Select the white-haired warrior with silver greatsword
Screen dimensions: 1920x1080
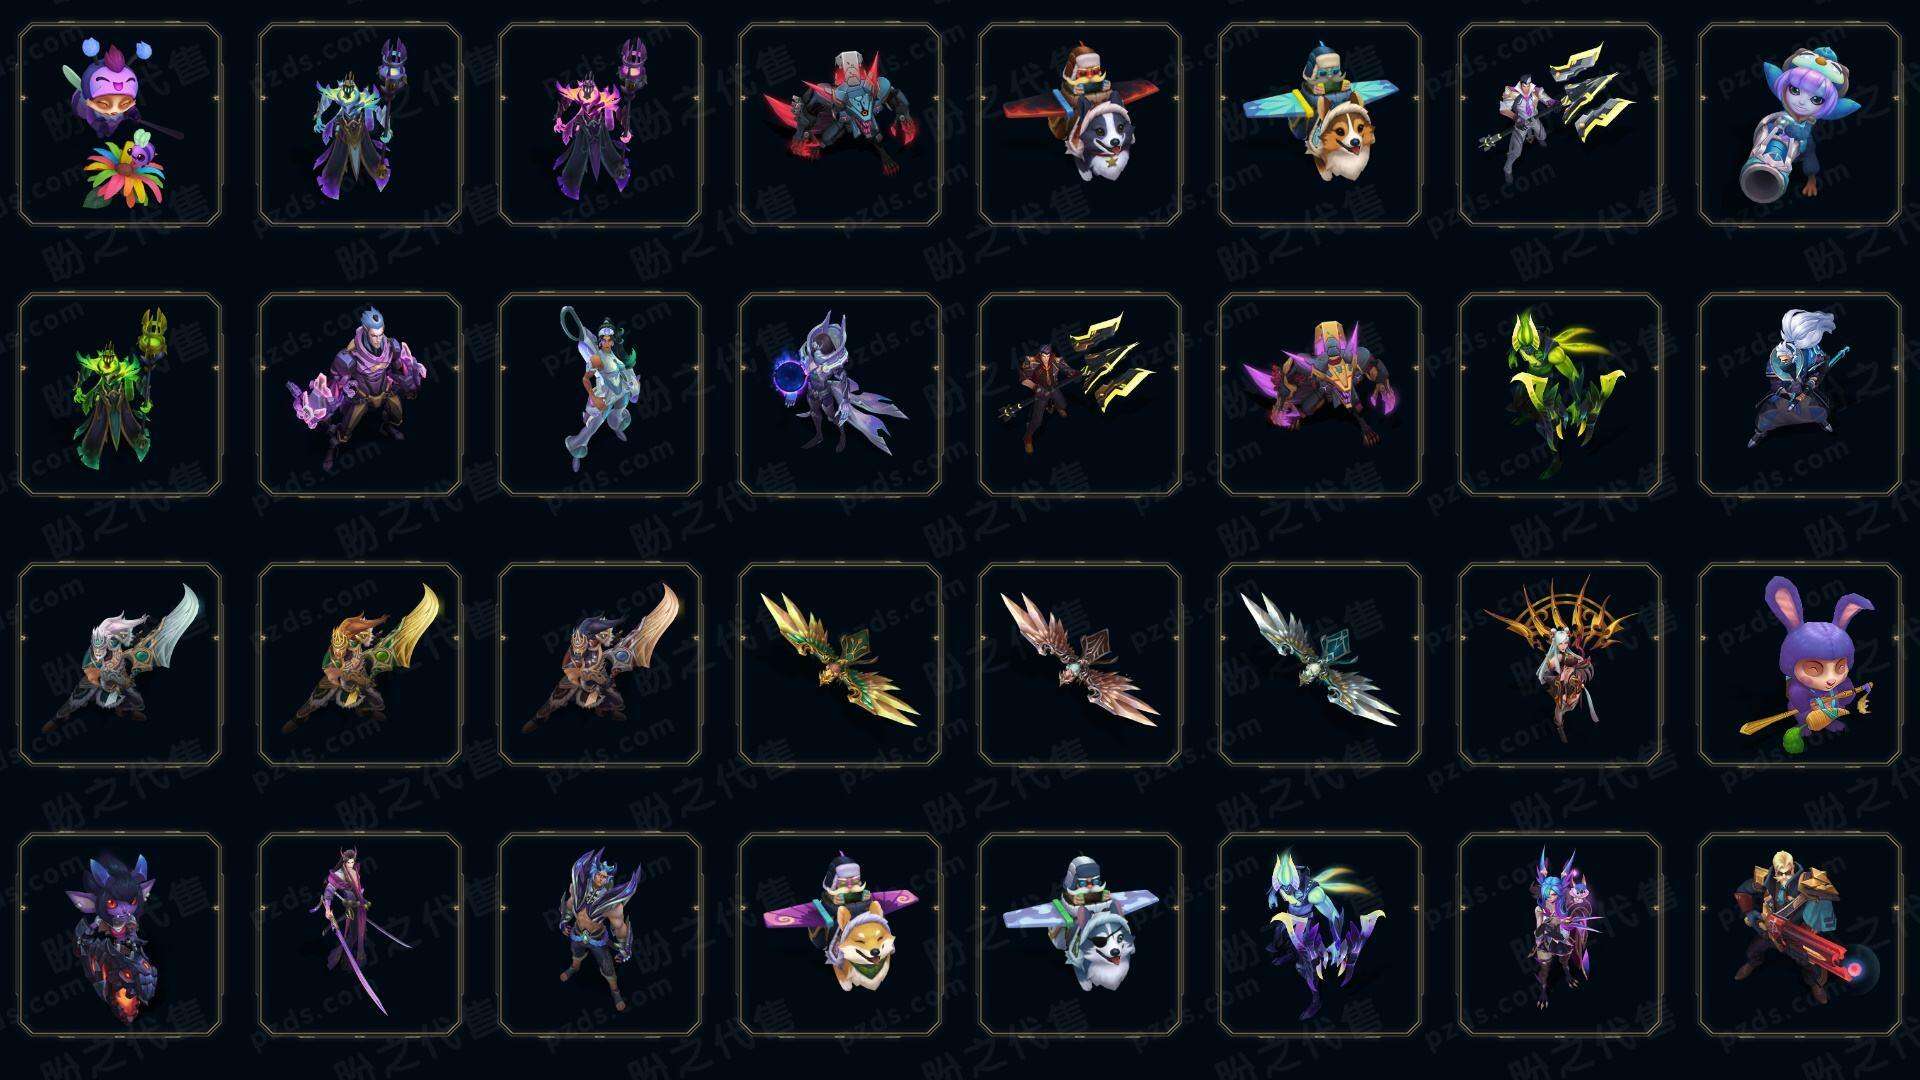pos(120,664)
